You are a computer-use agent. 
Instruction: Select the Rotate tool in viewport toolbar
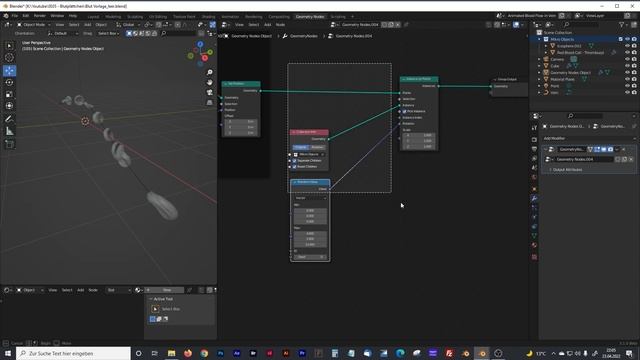click(x=9, y=82)
